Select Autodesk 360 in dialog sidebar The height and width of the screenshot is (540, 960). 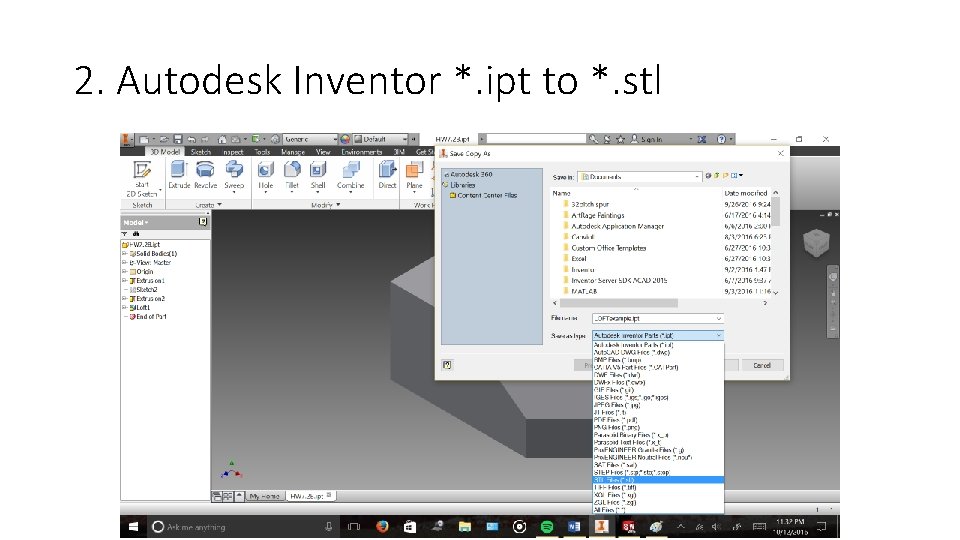click(x=471, y=174)
